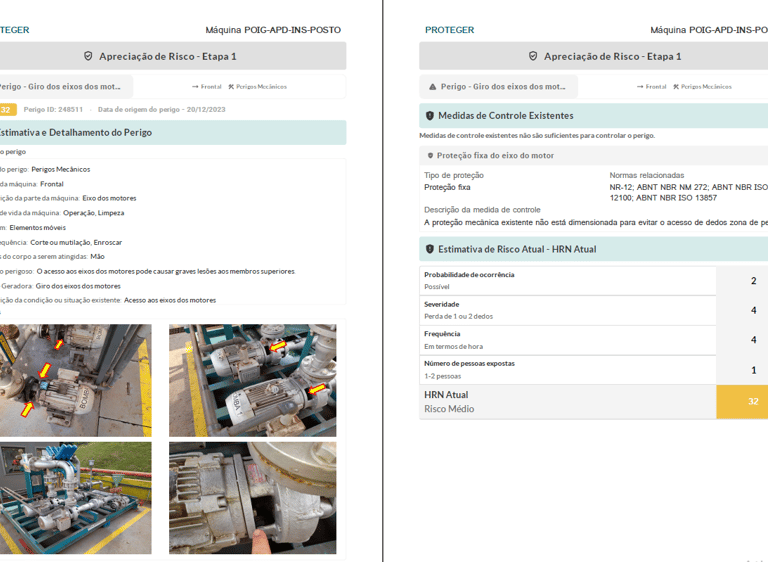Click the yellow HRN Atual 32 cell
The height and width of the screenshot is (562, 768).
tap(743, 401)
